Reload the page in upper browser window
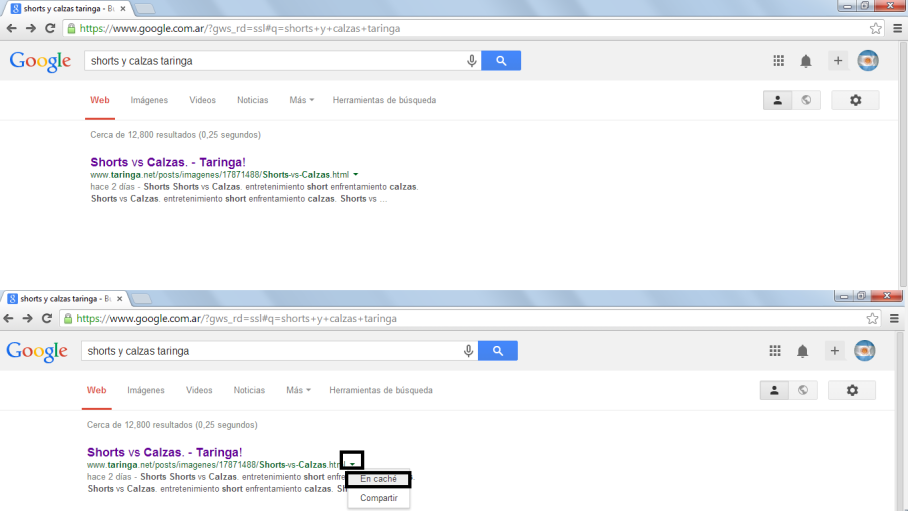The width and height of the screenshot is (908, 511). [x=50, y=28]
